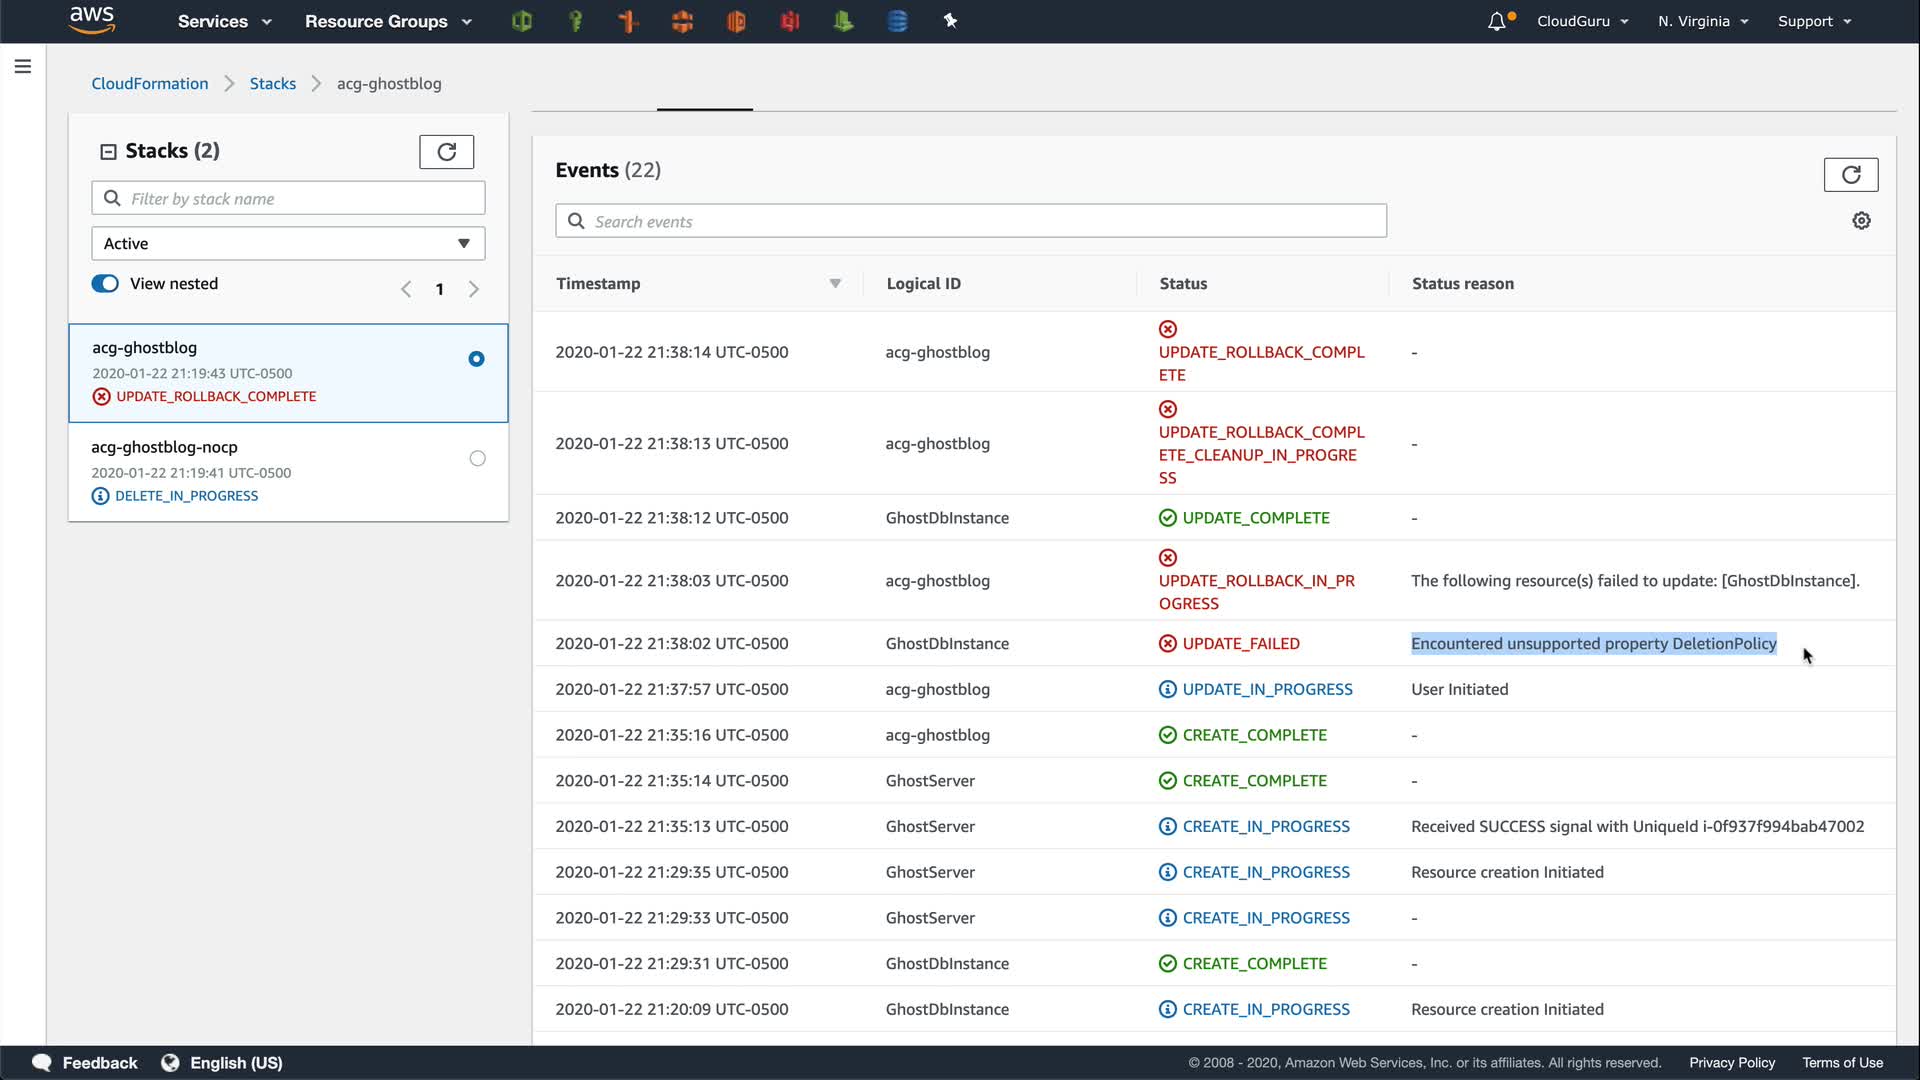Click the Stacks breadcrumb link
Image resolution: width=1920 pixels, height=1080 pixels.
coord(272,84)
